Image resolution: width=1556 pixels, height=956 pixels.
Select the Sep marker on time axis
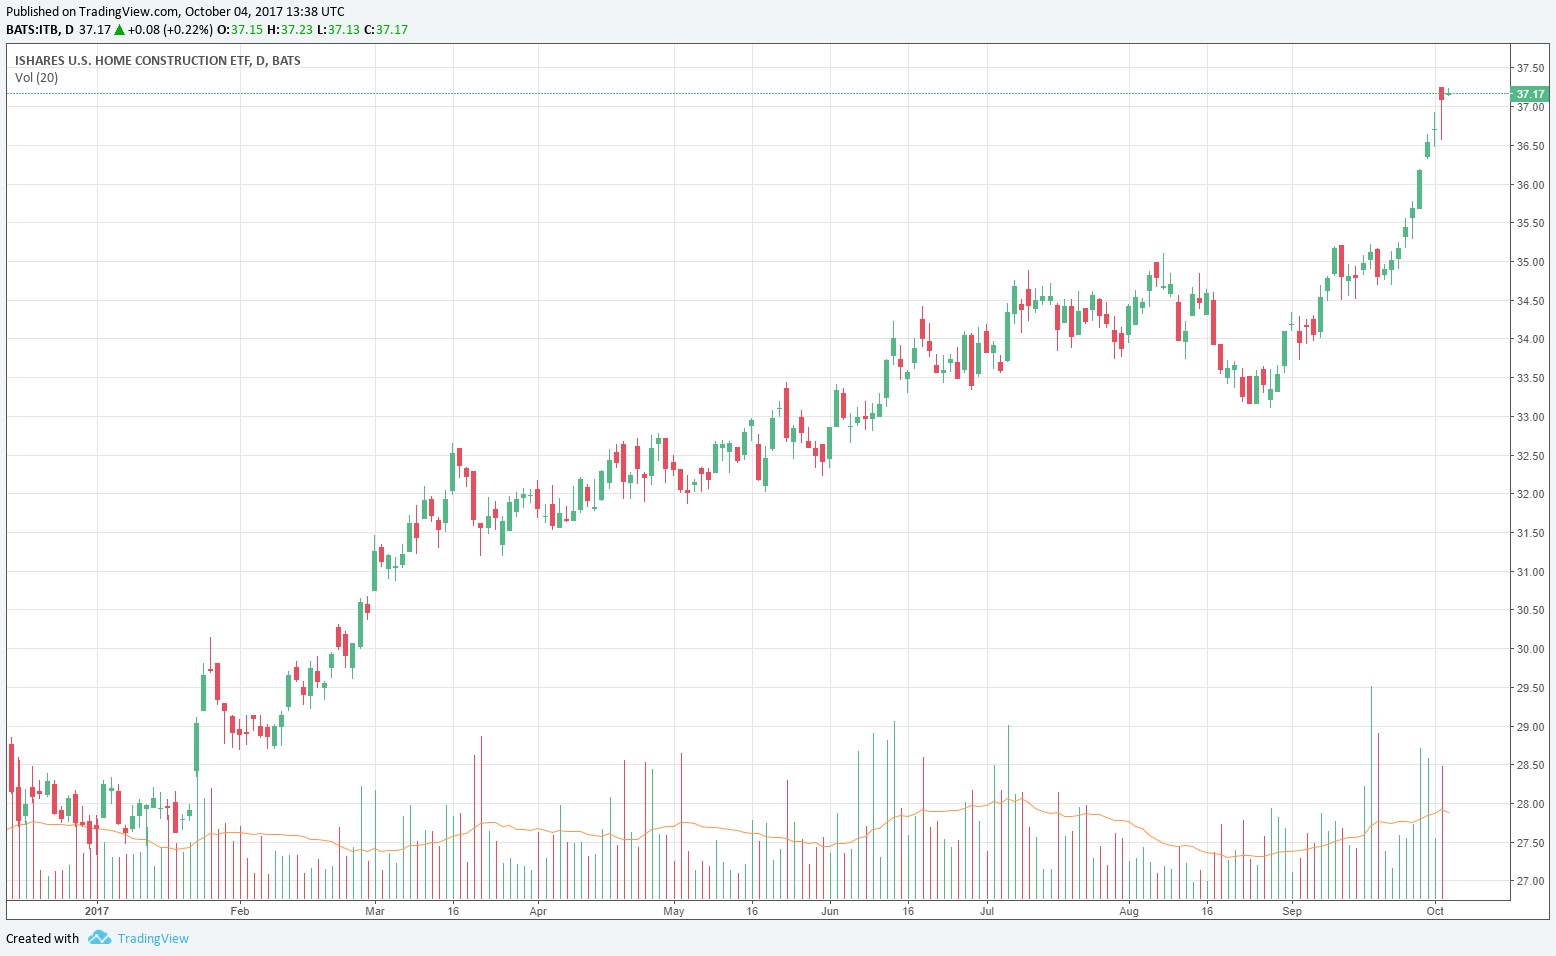[1292, 911]
